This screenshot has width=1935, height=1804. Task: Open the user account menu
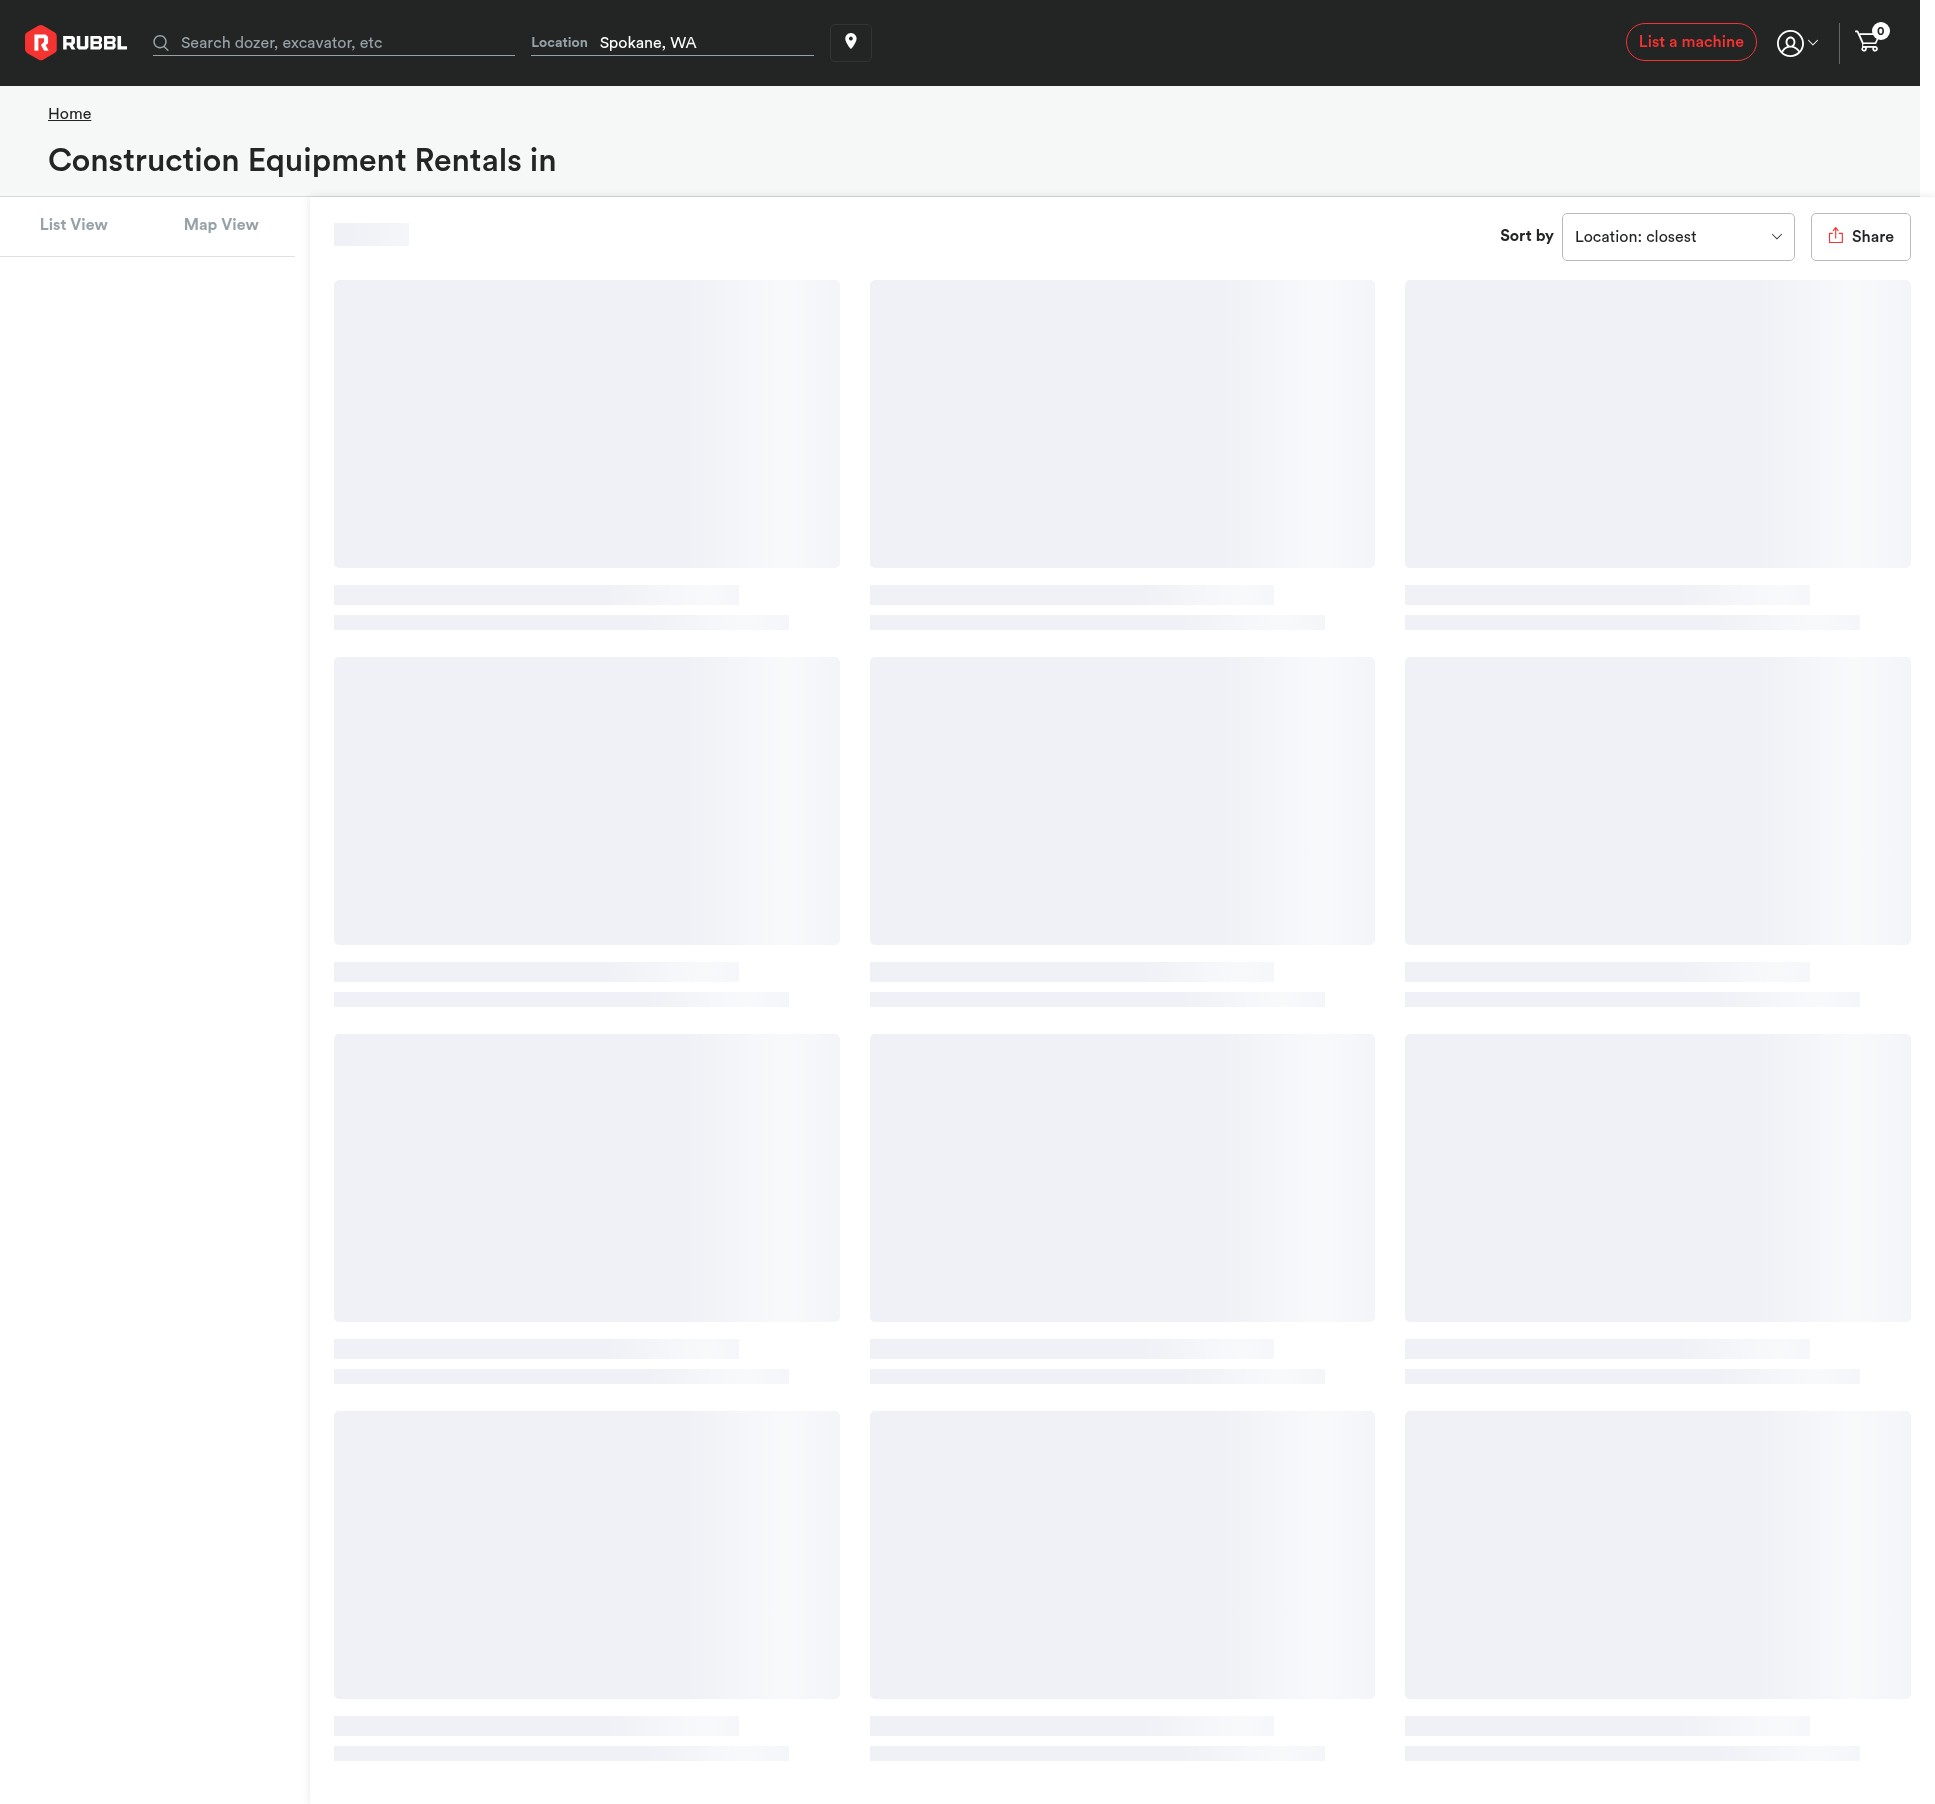(x=1797, y=43)
